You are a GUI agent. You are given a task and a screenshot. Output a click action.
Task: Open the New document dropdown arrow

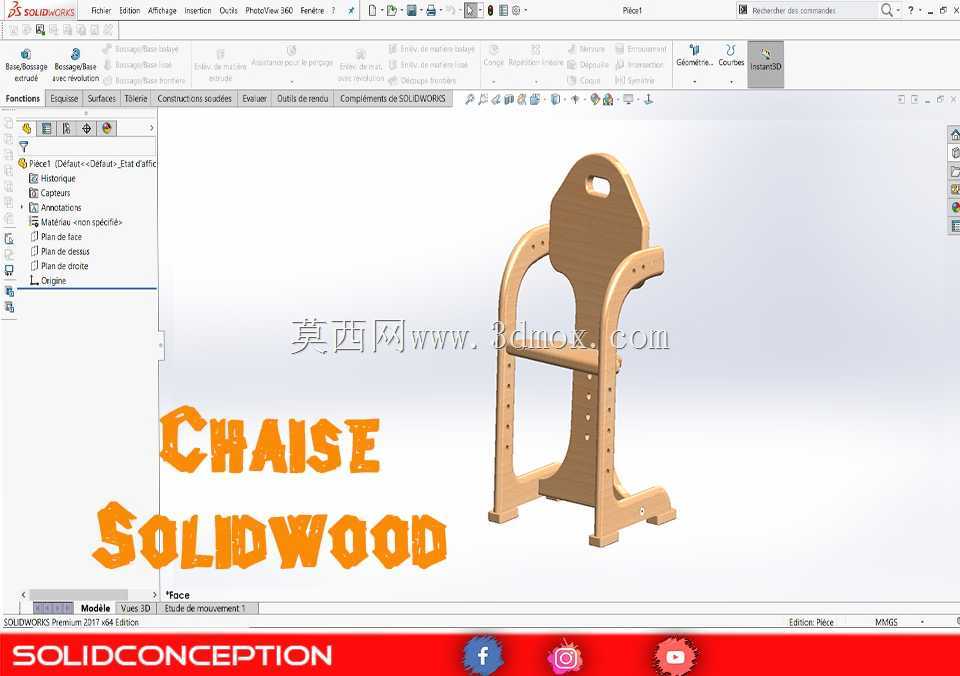pyautogui.click(x=381, y=10)
